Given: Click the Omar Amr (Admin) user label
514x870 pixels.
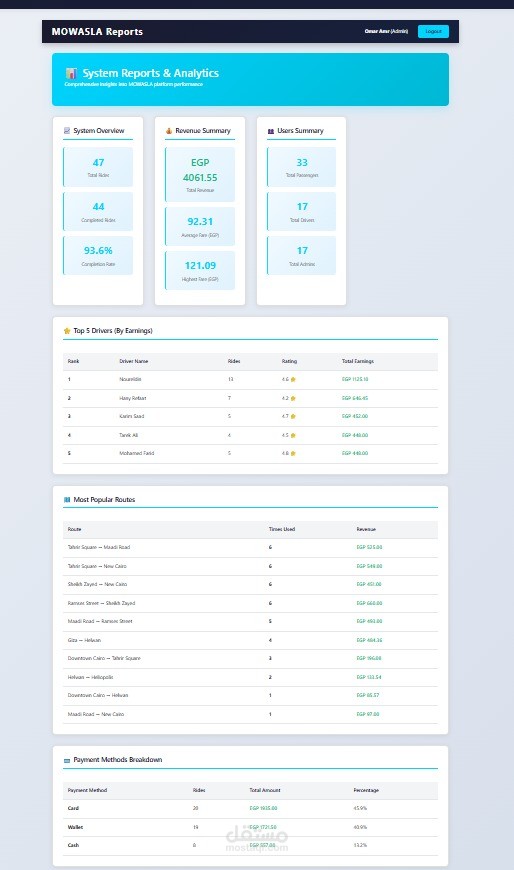Looking at the screenshot, I should click(x=386, y=32).
